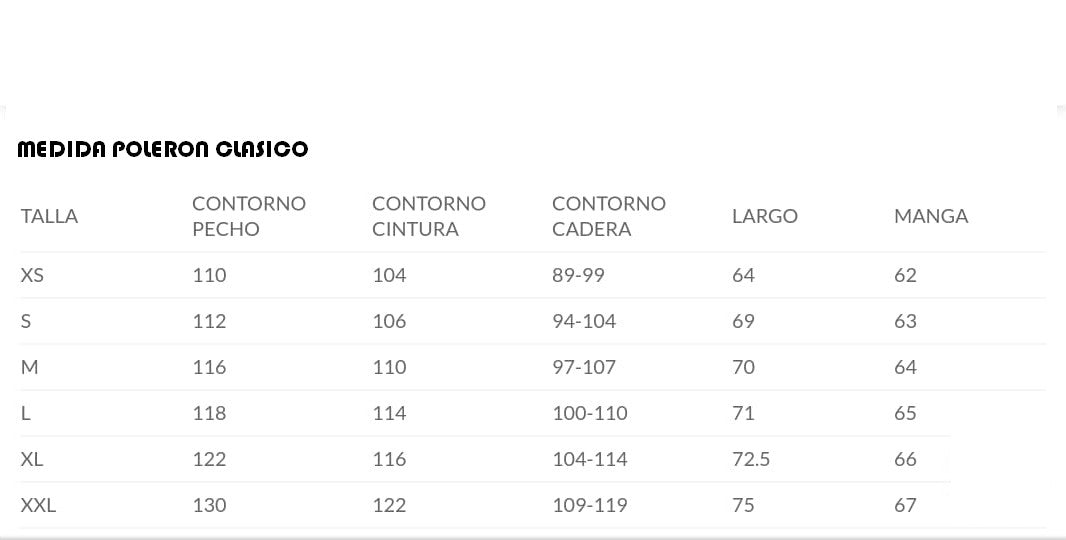
Task: Click the 89-99 hip measurement
Action: [x=578, y=275]
